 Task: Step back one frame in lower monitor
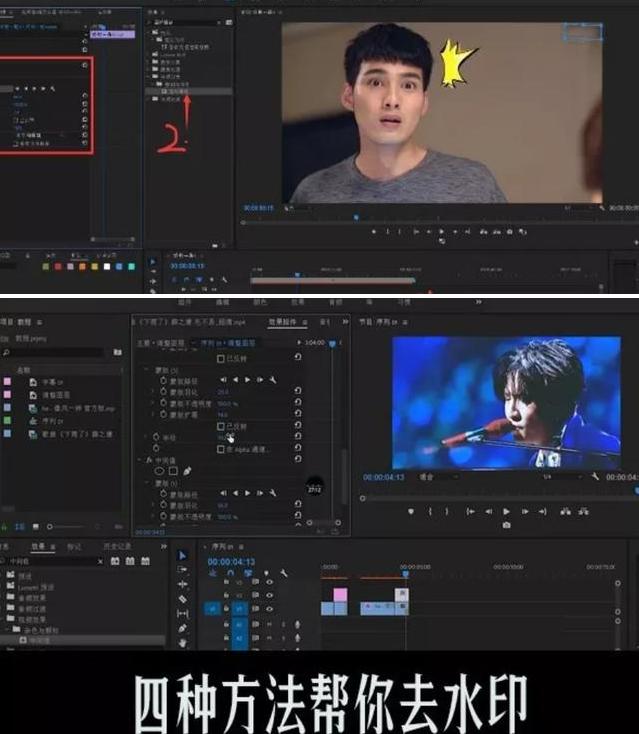(x=488, y=512)
